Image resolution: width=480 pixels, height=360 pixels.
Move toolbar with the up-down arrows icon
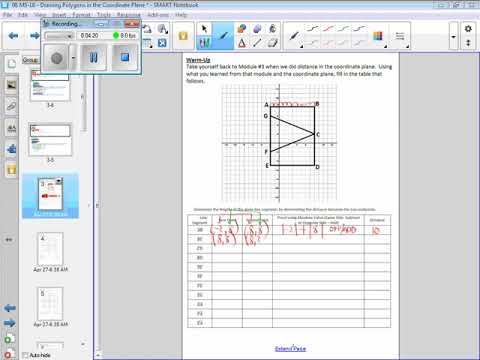pos(468,43)
